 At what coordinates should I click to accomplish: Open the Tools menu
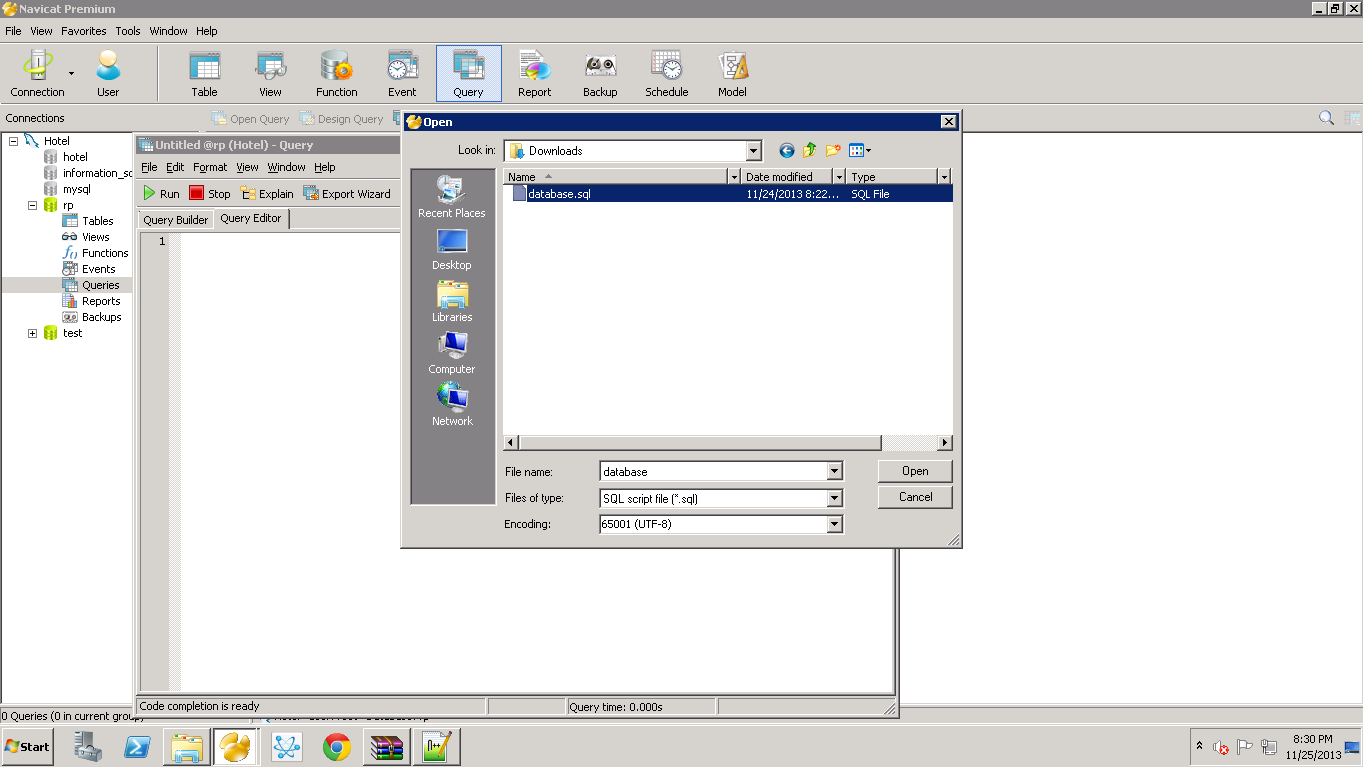pos(128,31)
